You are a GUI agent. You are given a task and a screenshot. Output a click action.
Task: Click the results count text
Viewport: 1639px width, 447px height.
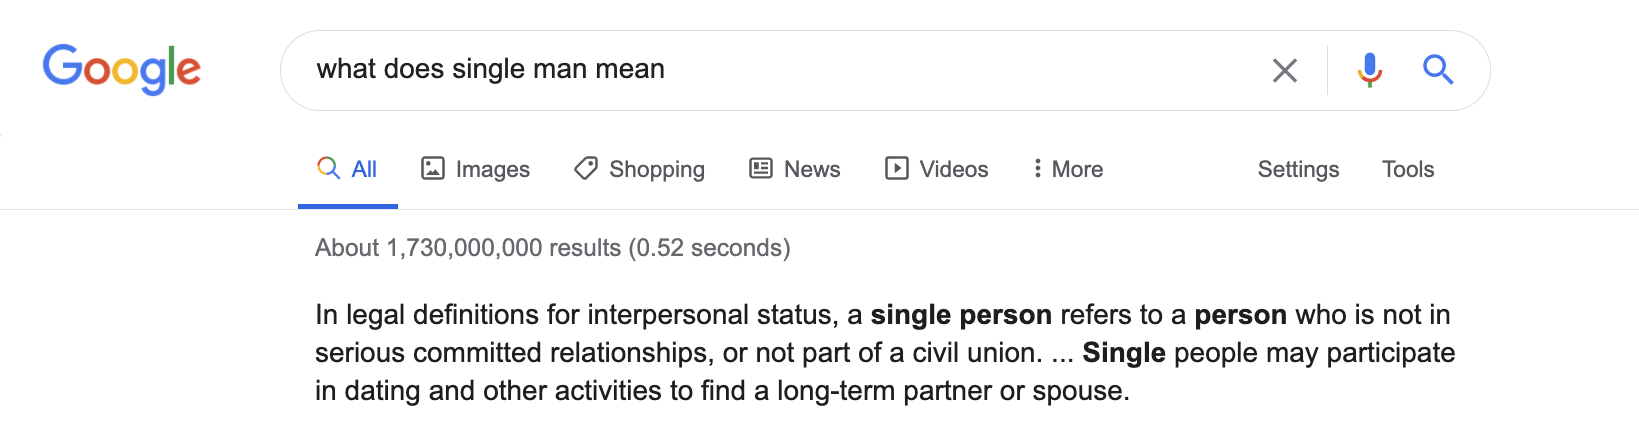[x=552, y=247]
